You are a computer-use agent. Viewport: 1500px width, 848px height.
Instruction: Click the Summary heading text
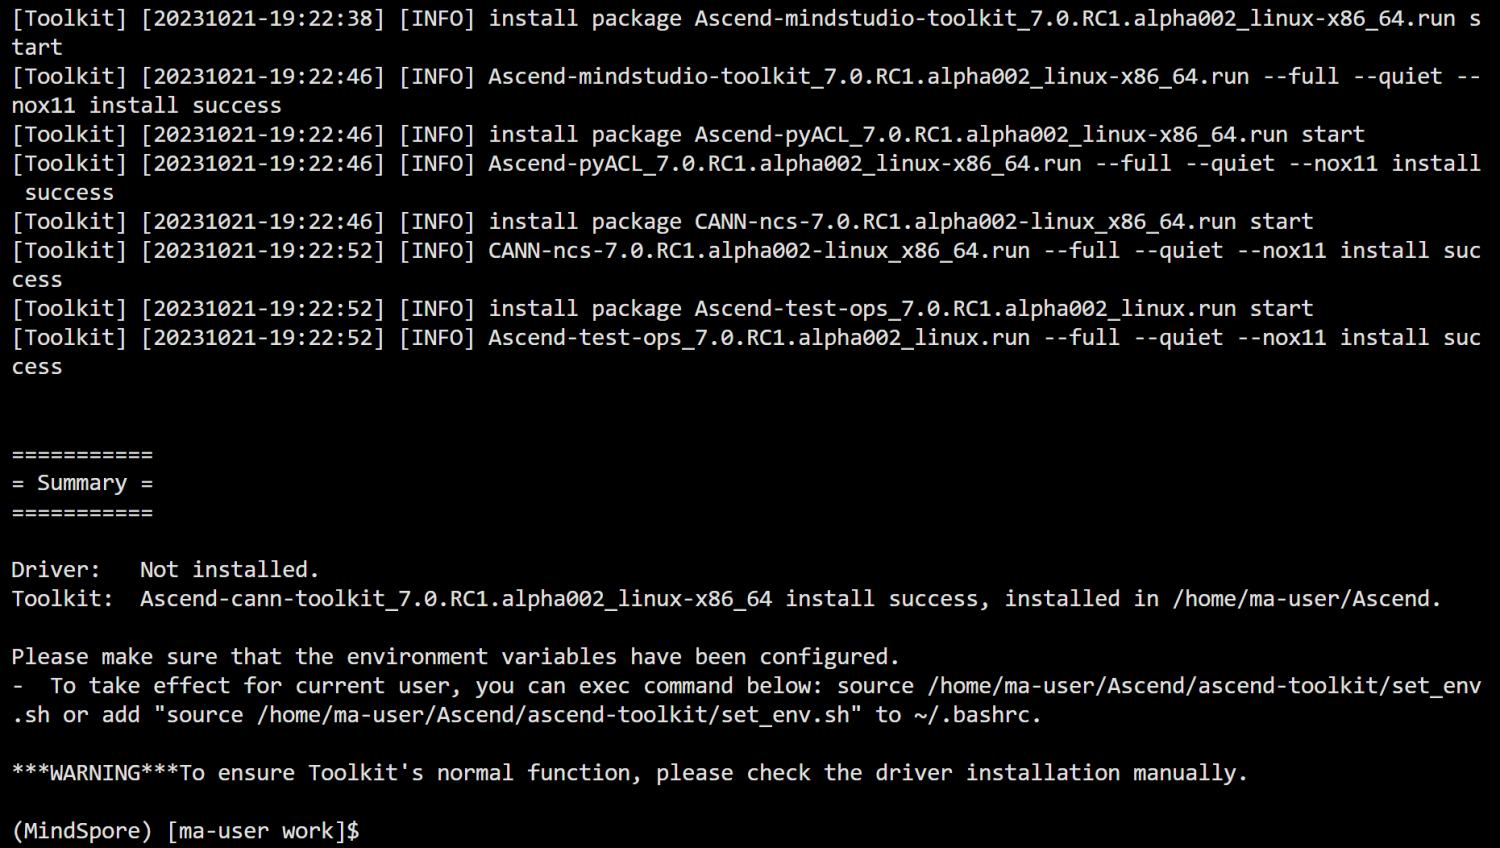point(82,483)
